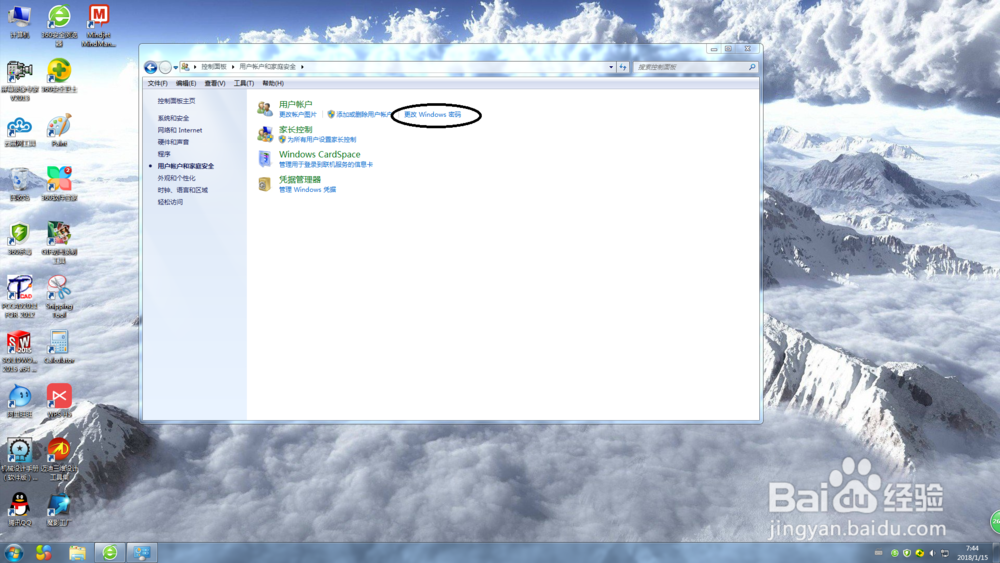Launch the 360 secure browser desktop shortcut
Image resolution: width=1000 pixels, height=563 pixels.
click(x=59, y=26)
